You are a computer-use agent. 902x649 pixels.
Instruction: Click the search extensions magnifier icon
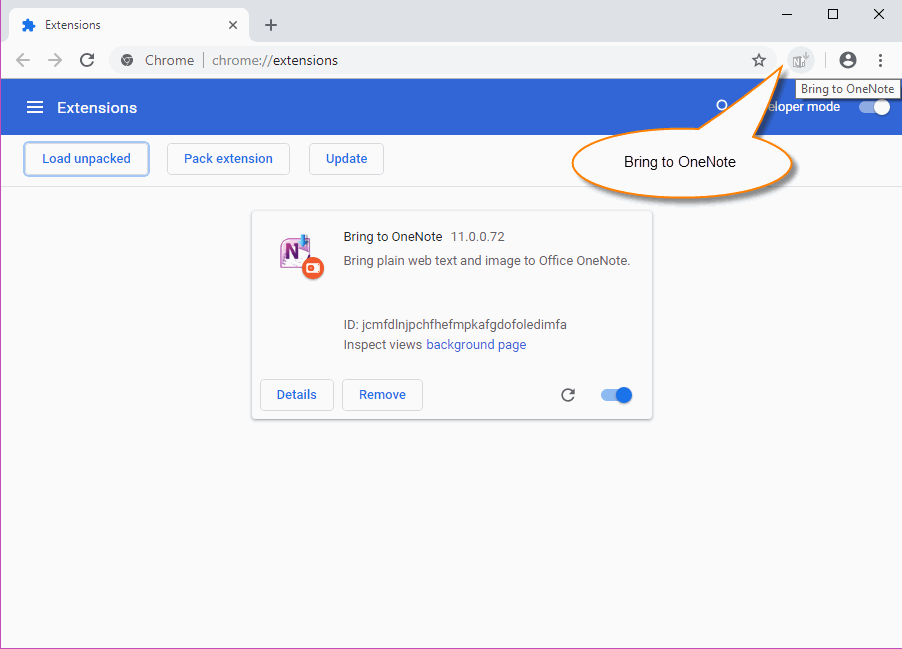tap(721, 105)
